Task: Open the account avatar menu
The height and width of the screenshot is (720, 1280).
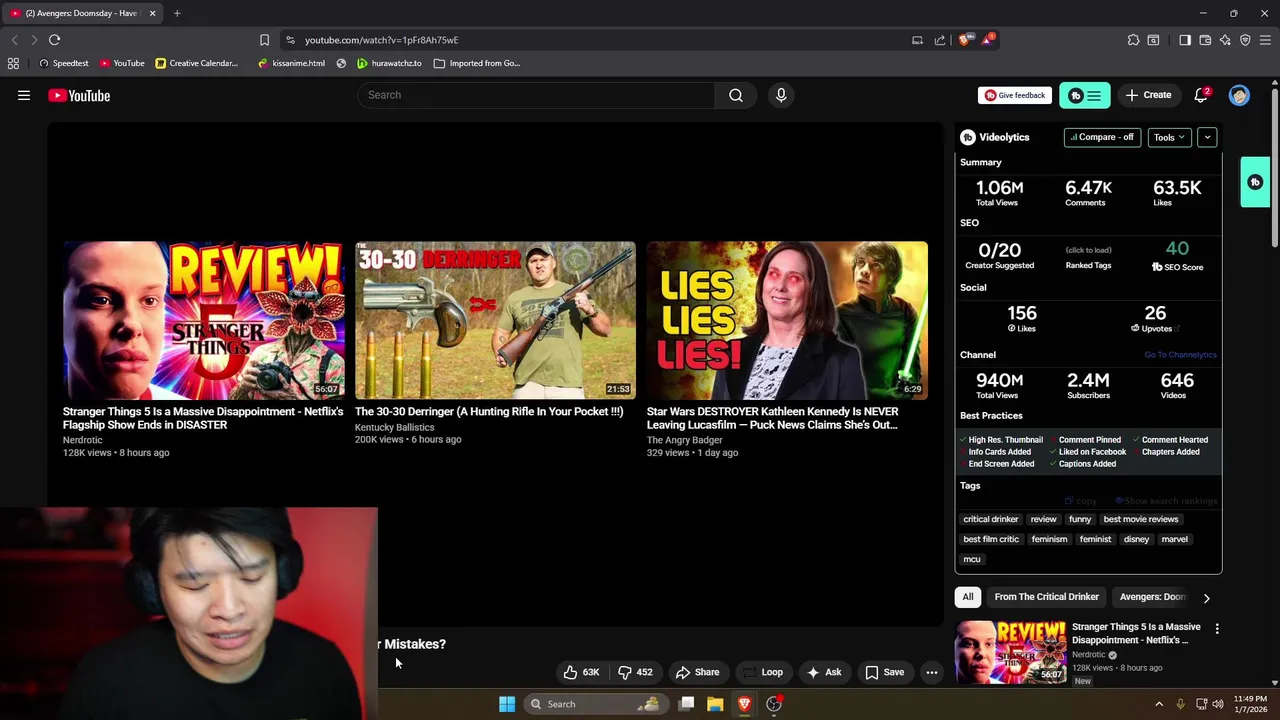Action: [x=1239, y=95]
